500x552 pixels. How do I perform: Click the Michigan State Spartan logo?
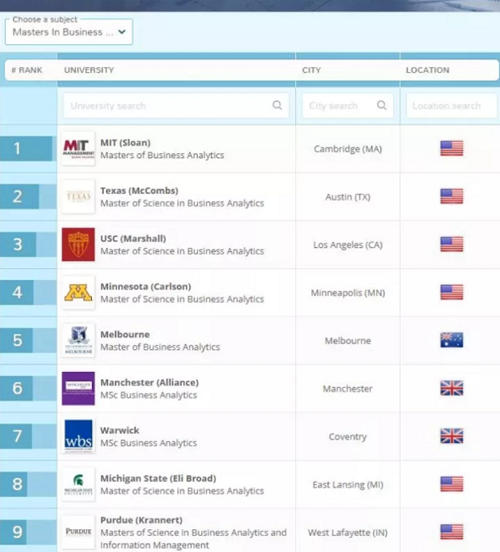(x=78, y=484)
